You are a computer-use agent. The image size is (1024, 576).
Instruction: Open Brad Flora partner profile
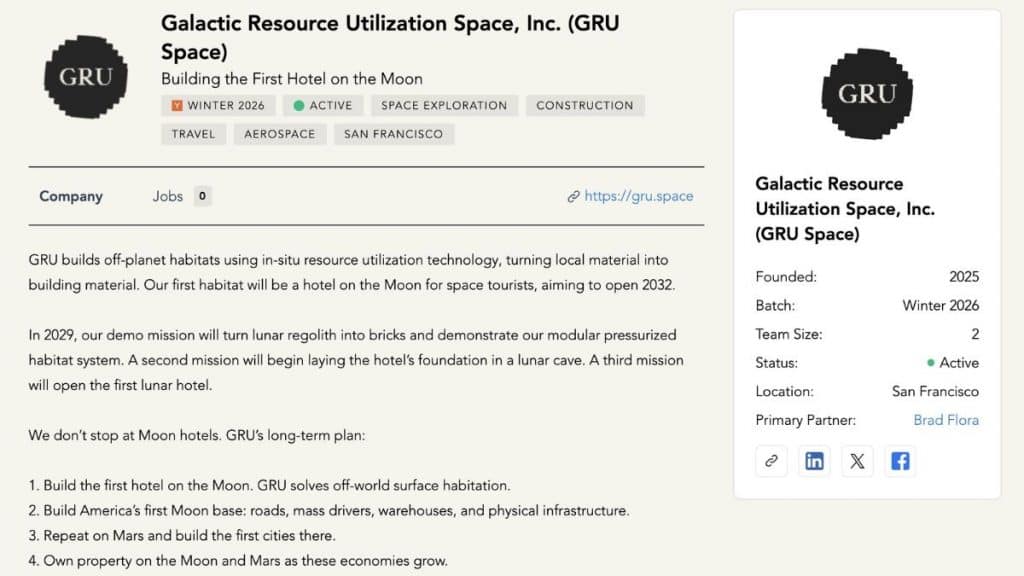click(x=946, y=420)
